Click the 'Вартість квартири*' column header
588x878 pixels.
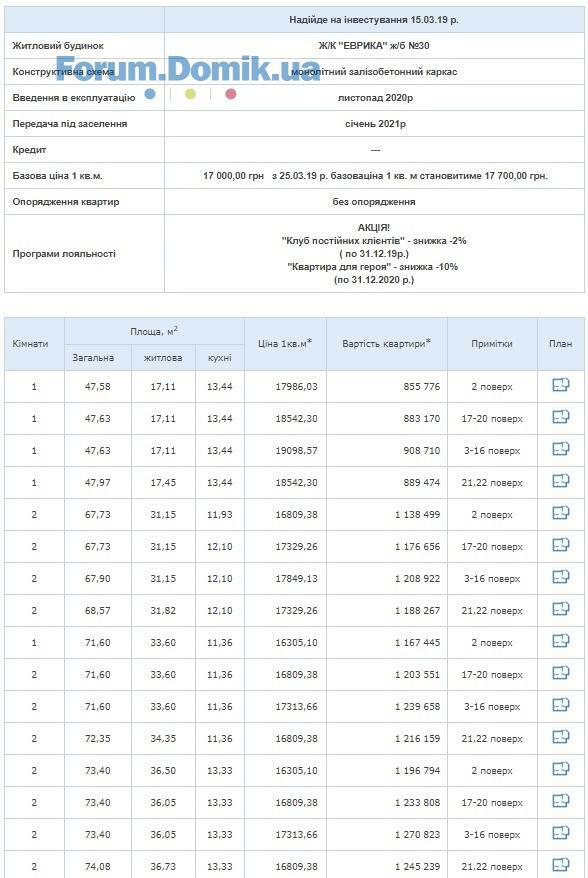click(x=386, y=343)
